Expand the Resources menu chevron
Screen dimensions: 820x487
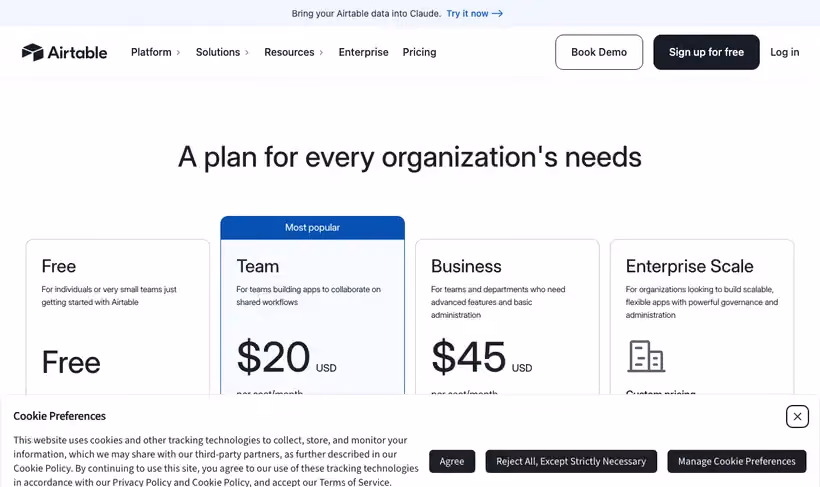click(321, 52)
